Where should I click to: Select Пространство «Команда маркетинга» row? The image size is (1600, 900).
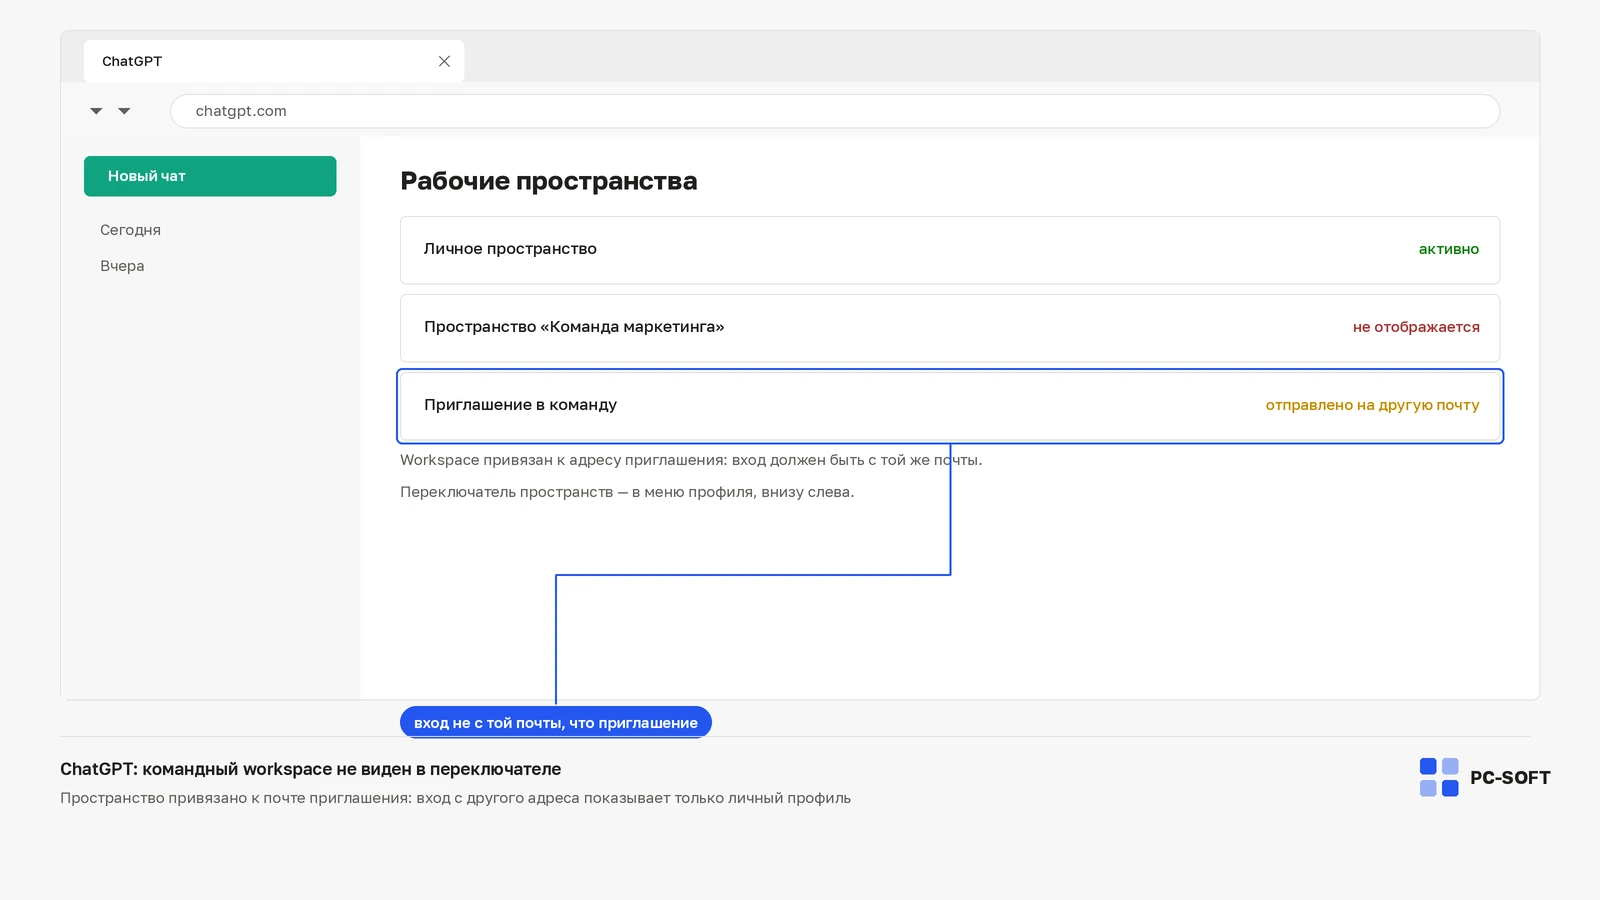click(950, 328)
